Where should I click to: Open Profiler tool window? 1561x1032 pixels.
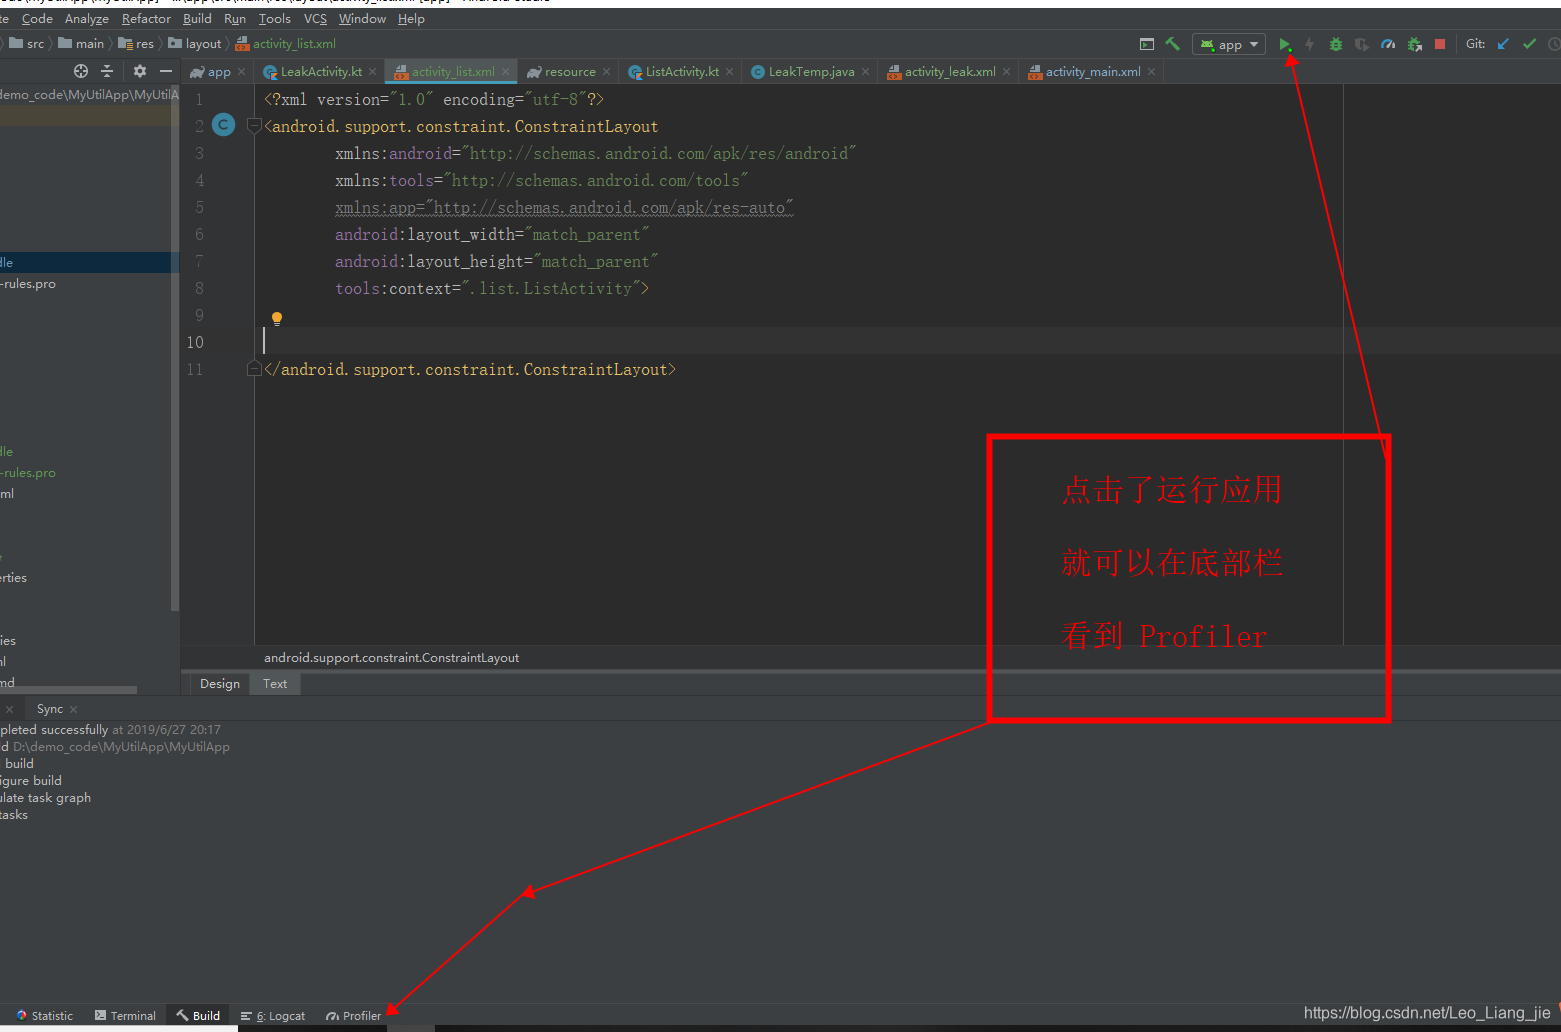(353, 1016)
